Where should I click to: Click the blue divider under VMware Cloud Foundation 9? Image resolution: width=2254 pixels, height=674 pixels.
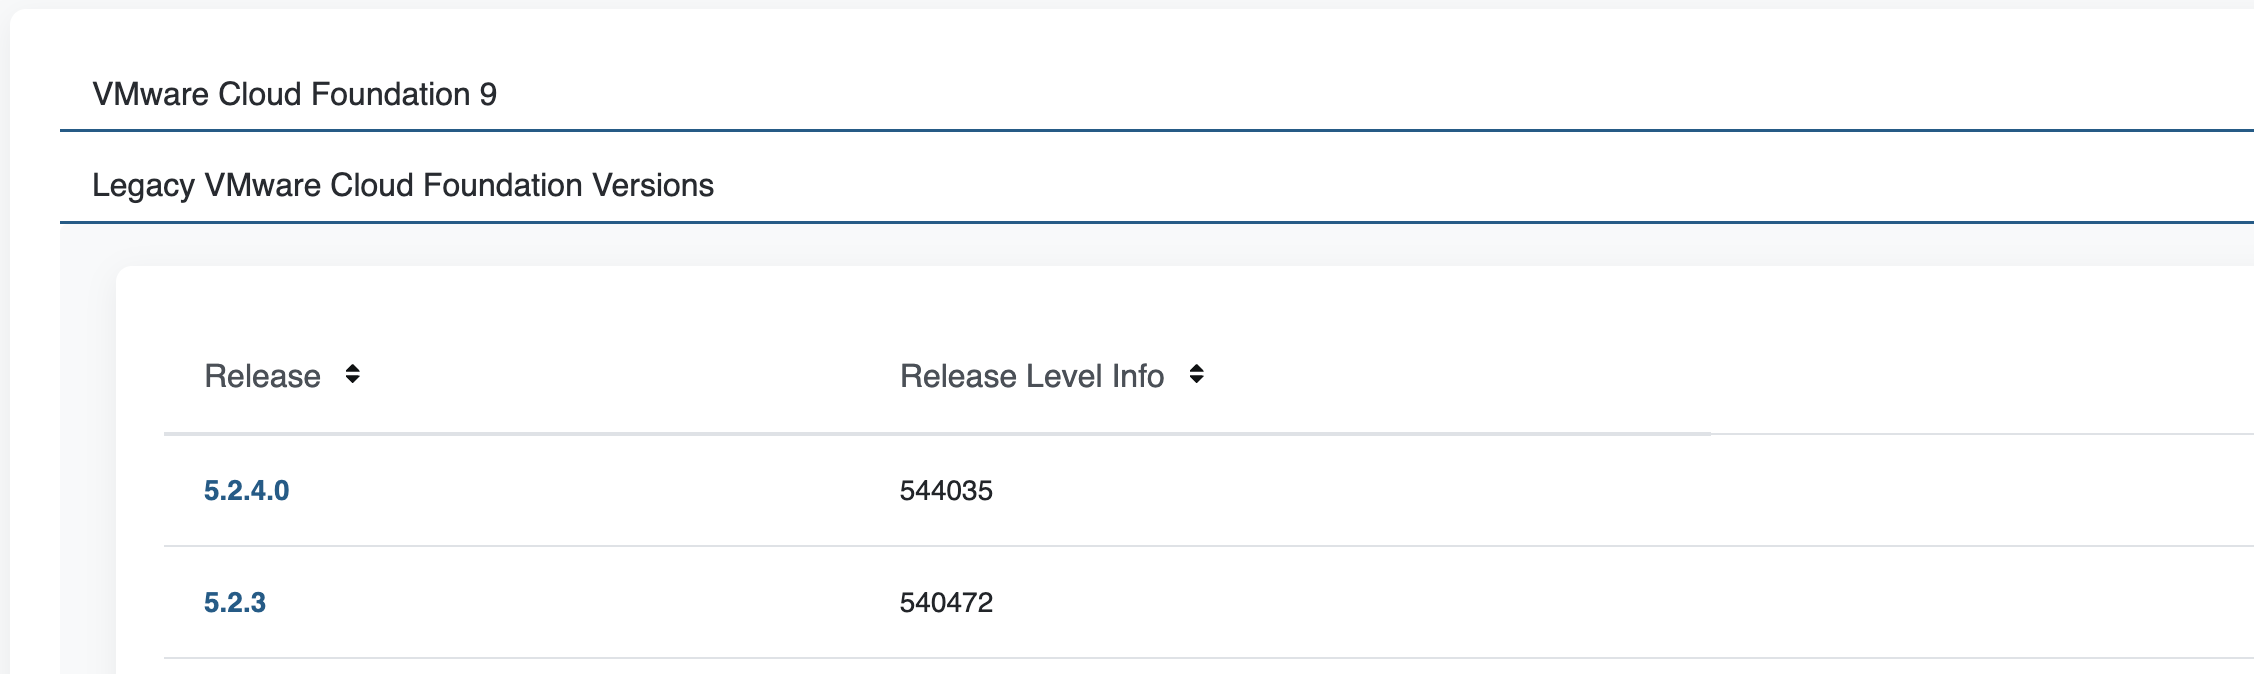tap(1157, 130)
